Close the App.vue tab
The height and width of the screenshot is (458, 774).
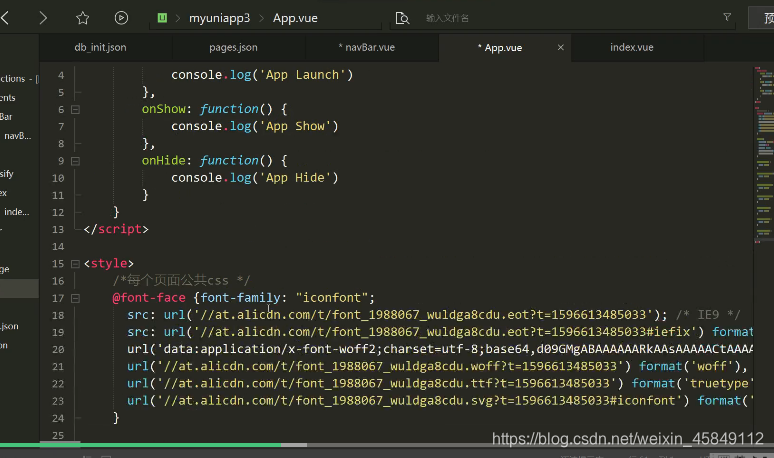[560, 47]
